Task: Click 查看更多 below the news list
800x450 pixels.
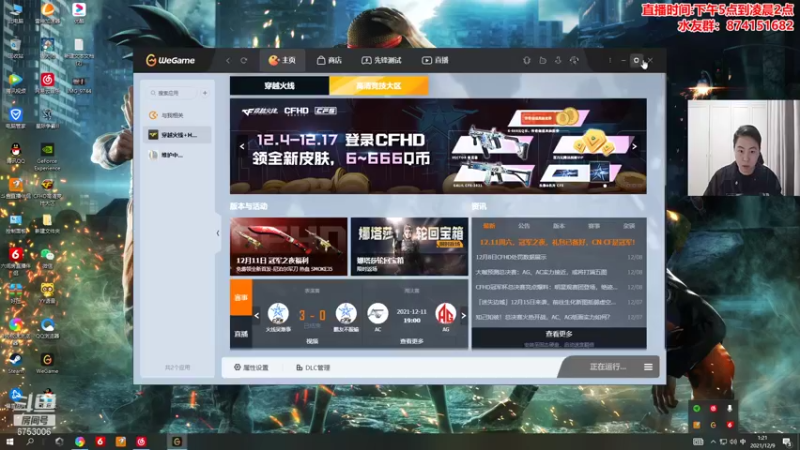Action: [x=559, y=334]
